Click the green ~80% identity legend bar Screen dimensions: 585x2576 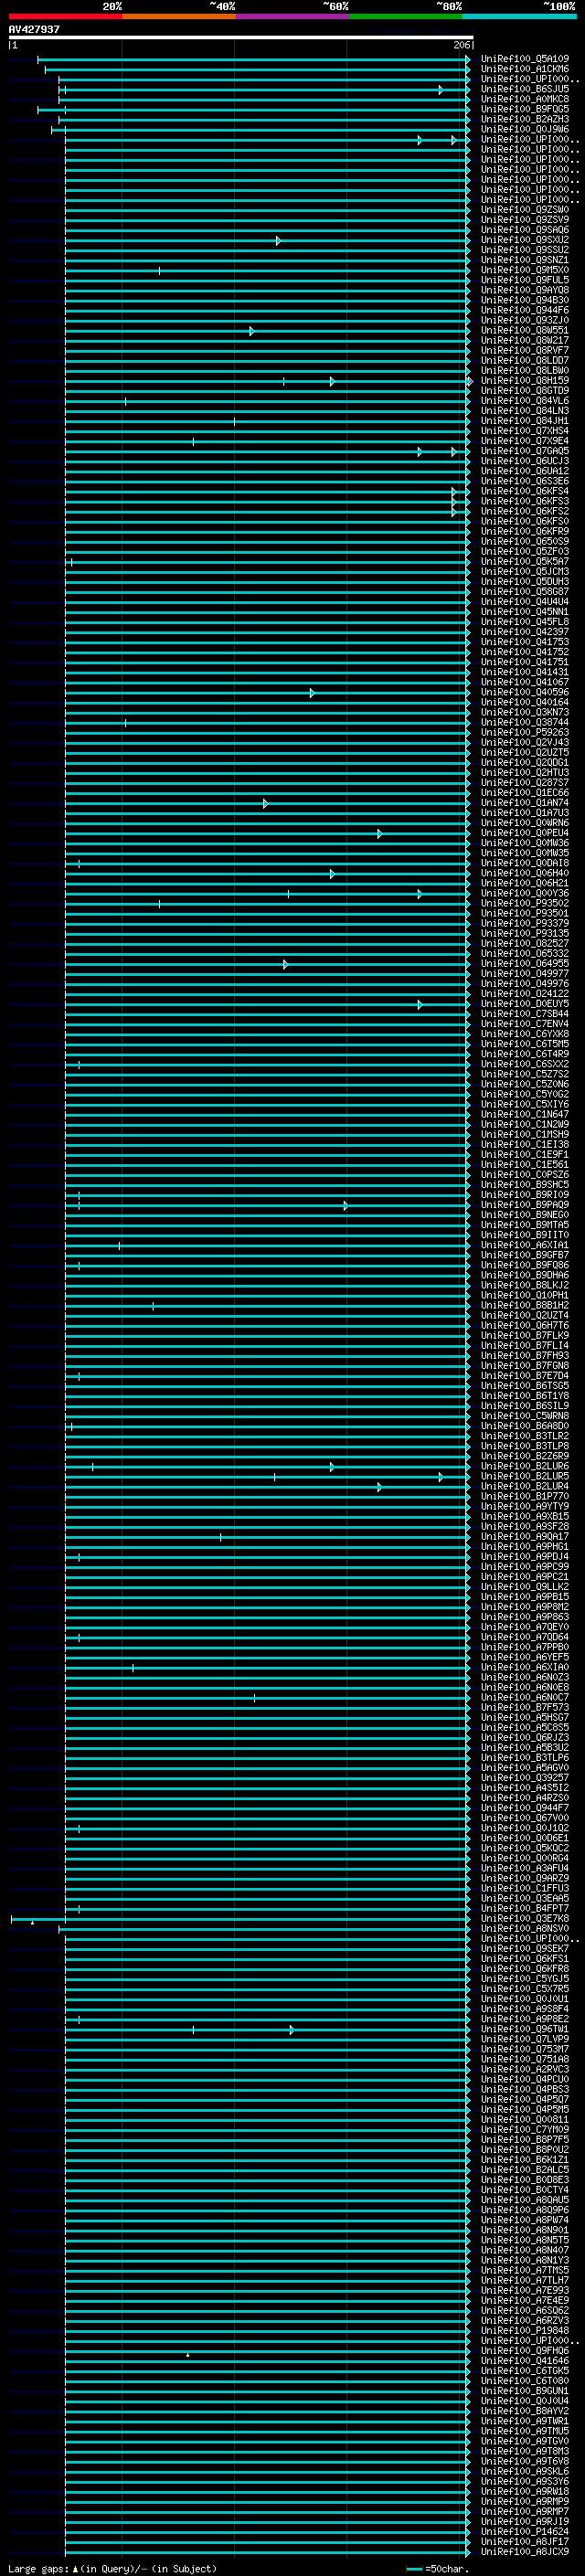(406, 16)
